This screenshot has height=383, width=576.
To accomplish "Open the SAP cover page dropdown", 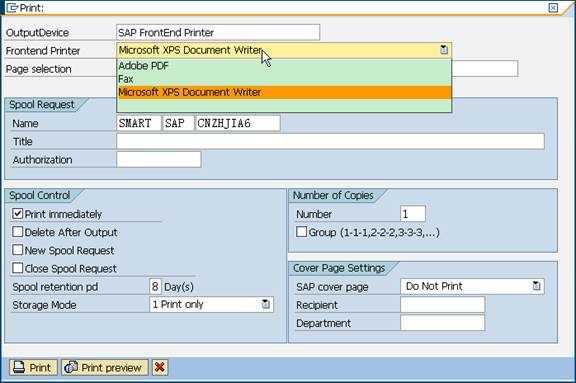I will pos(472,286).
